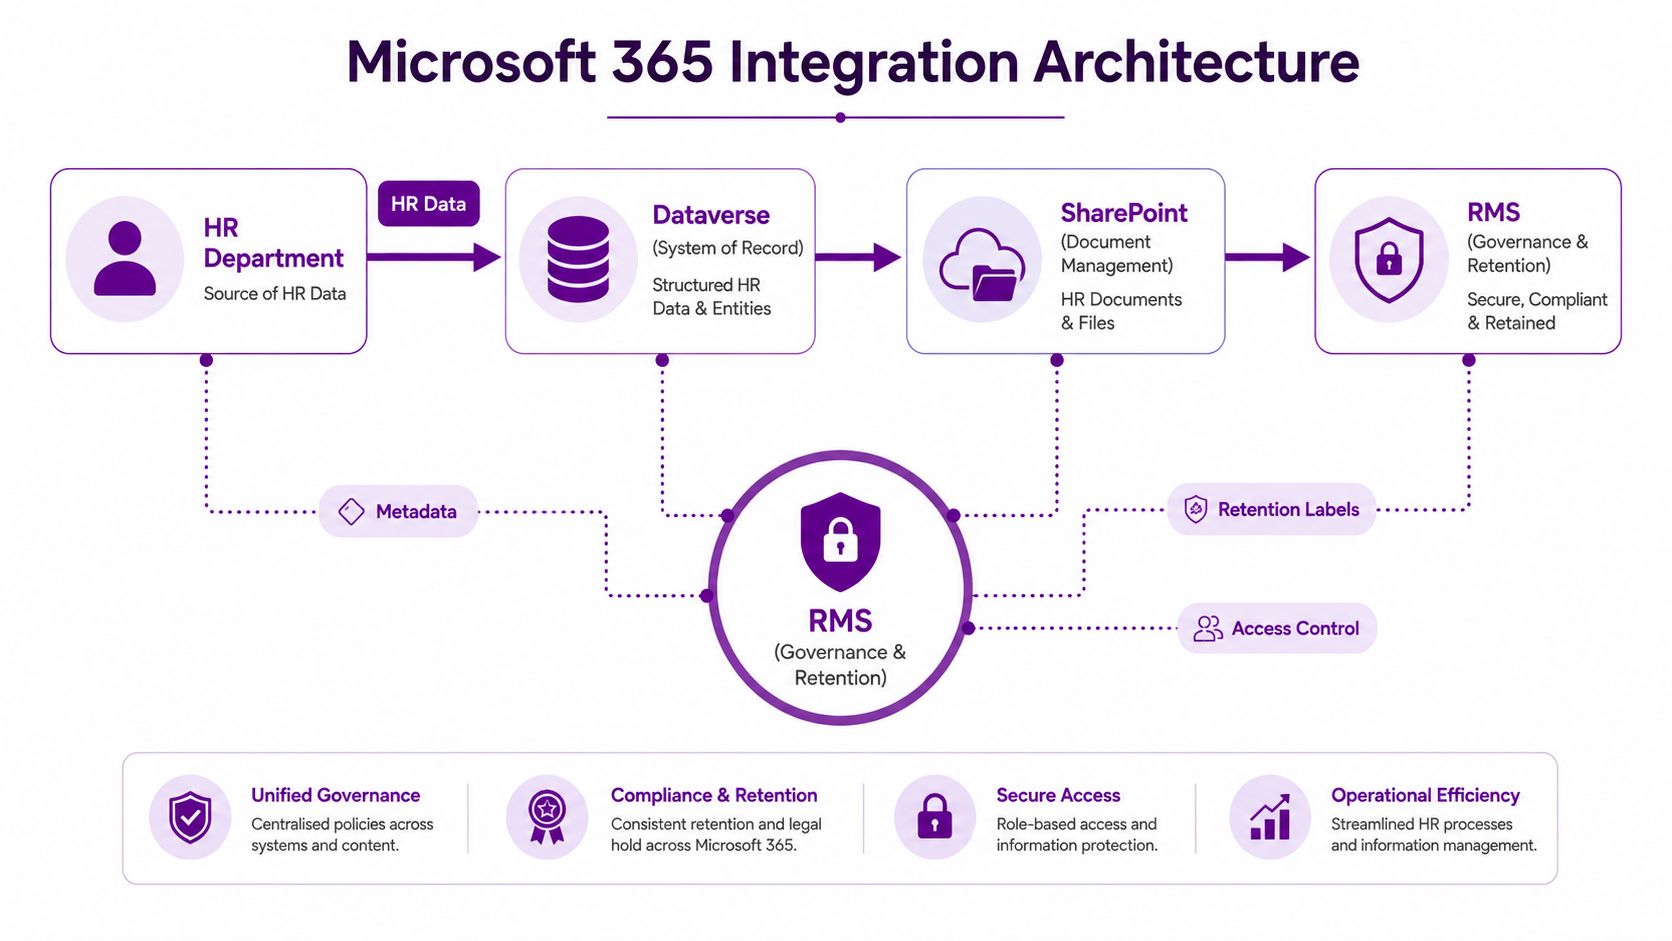Select the Retention Labels pill
Viewport: 1672px width, 941px height.
point(1272,509)
